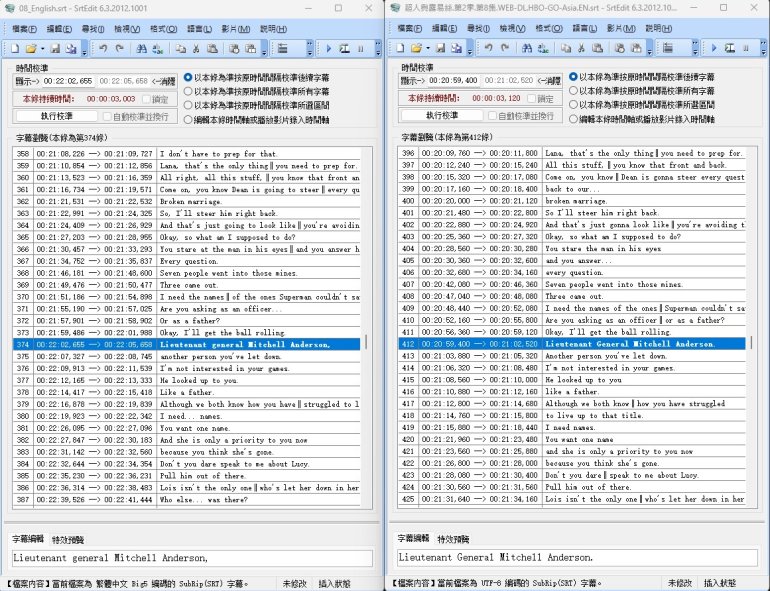This screenshot has height=591, width=770.
Task: Click 顯示-> button in left window
Action: [x=27, y=81]
